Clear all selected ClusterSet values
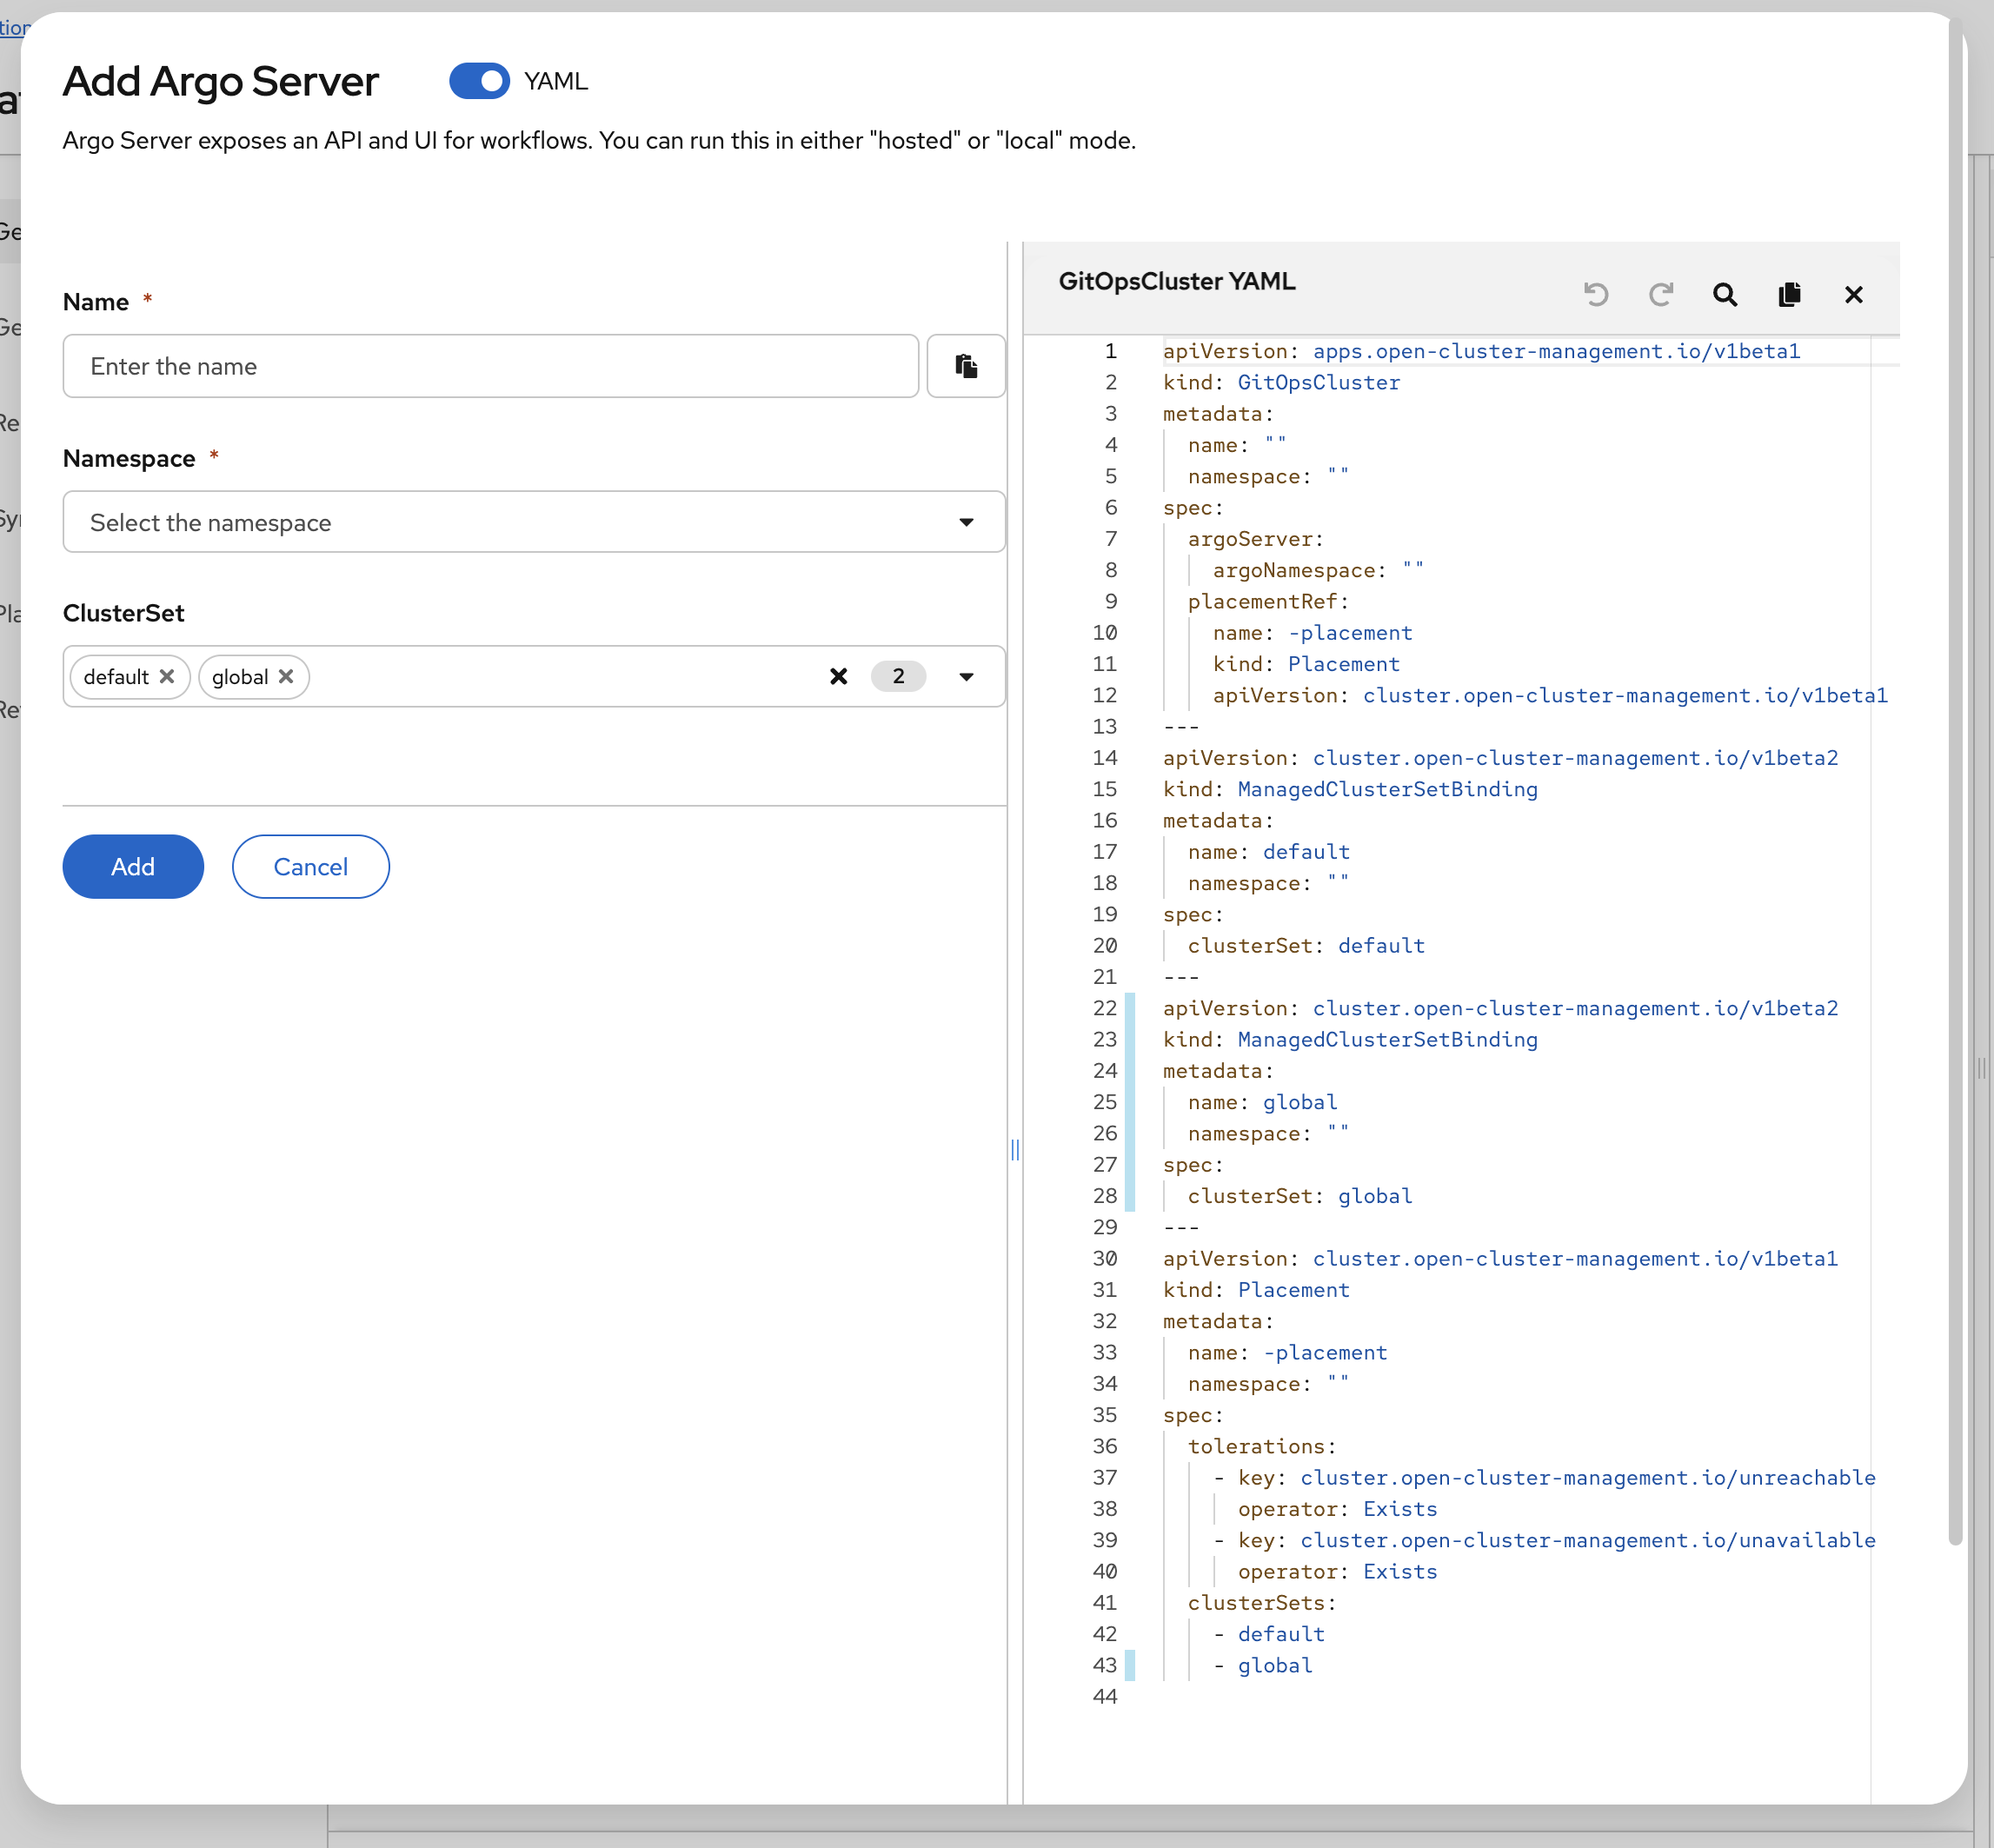This screenshot has height=1848, width=1994. (x=838, y=677)
